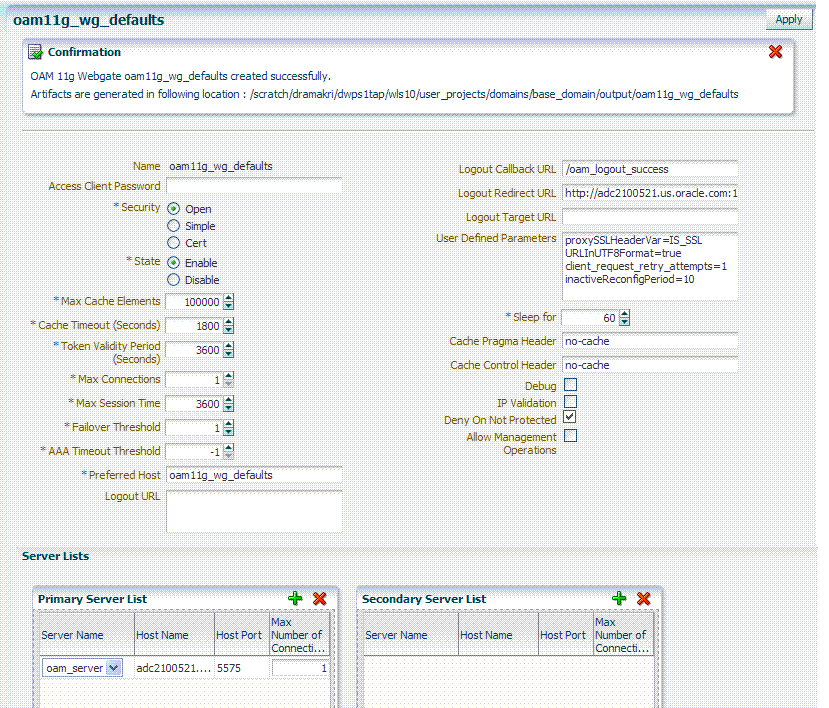Screen dimensions: 829x708
Task: Dismiss the Confirmation message
Action: click(775, 52)
